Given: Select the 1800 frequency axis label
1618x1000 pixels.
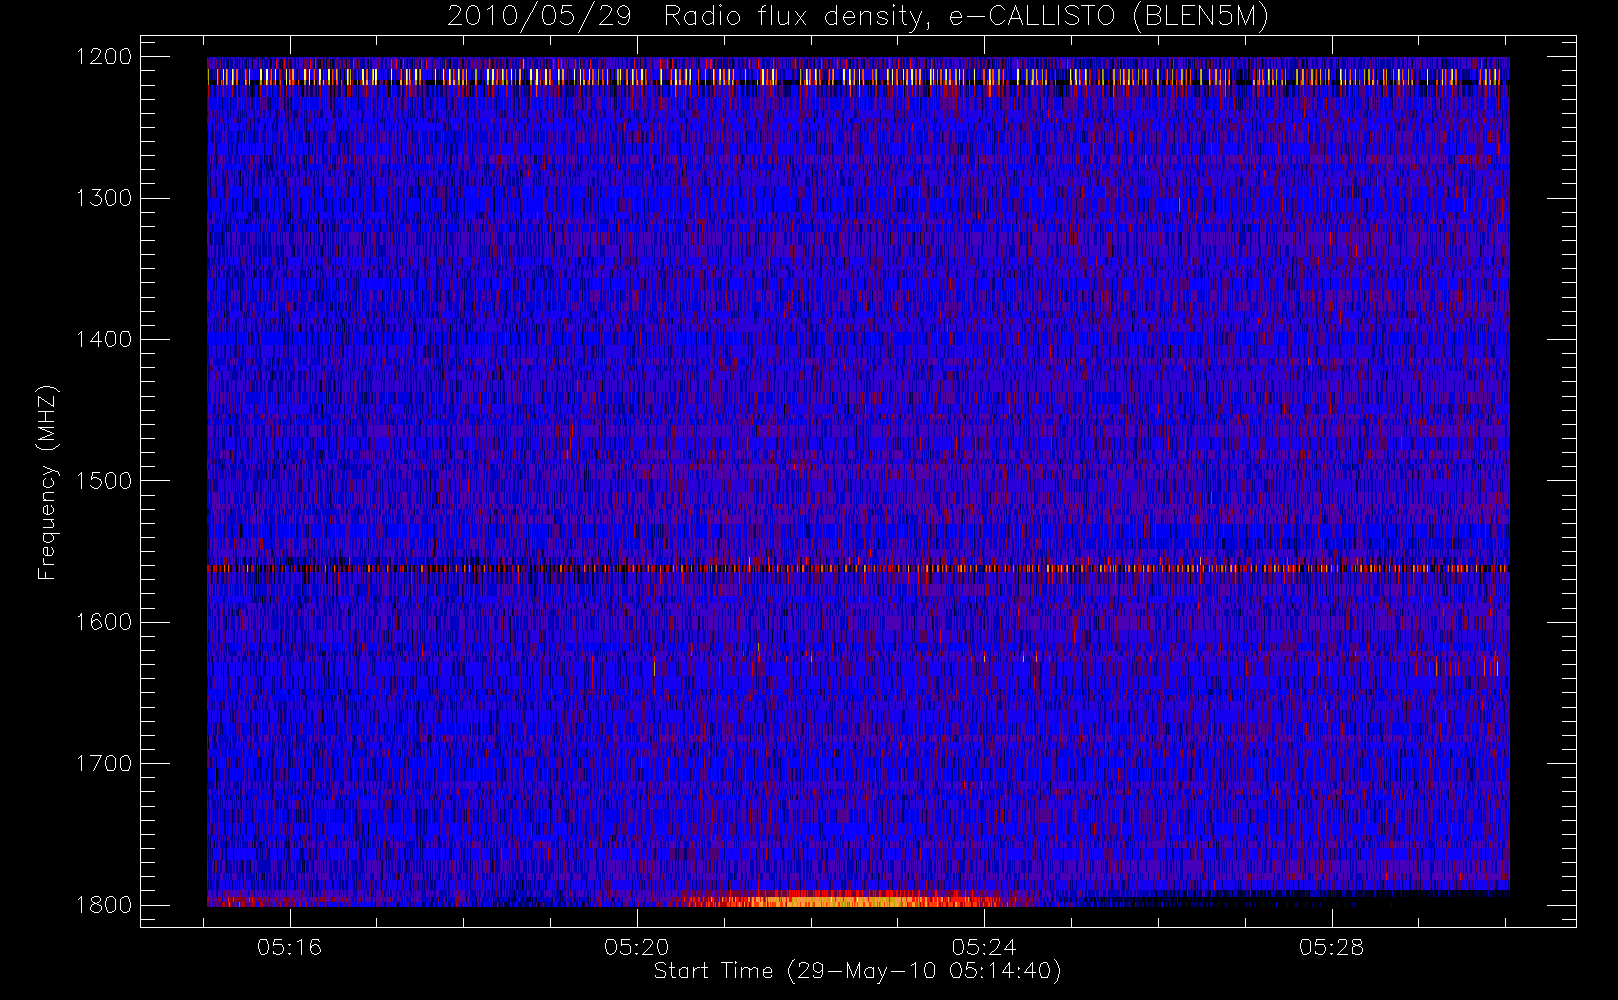Looking at the screenshot, I should (x=104, y=905).
